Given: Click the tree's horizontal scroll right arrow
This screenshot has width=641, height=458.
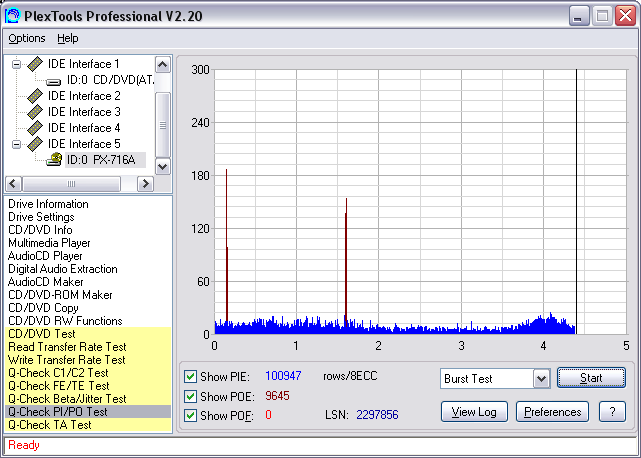Looking at the screenshot, I should pos(145,184).
